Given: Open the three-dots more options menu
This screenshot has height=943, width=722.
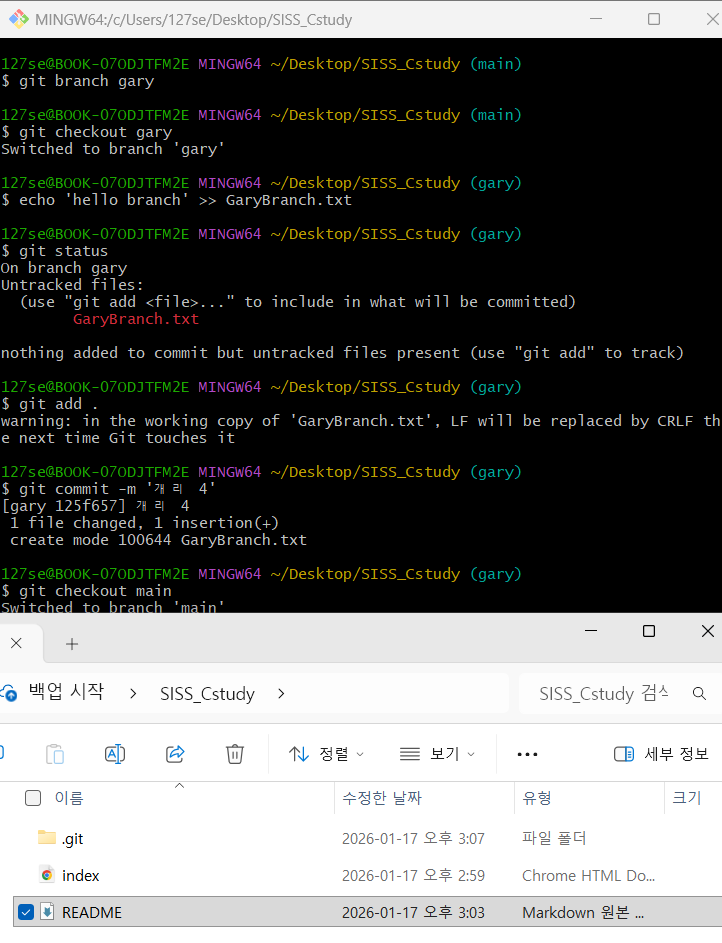Looking at the screenshot, I should tap(527, 754).
